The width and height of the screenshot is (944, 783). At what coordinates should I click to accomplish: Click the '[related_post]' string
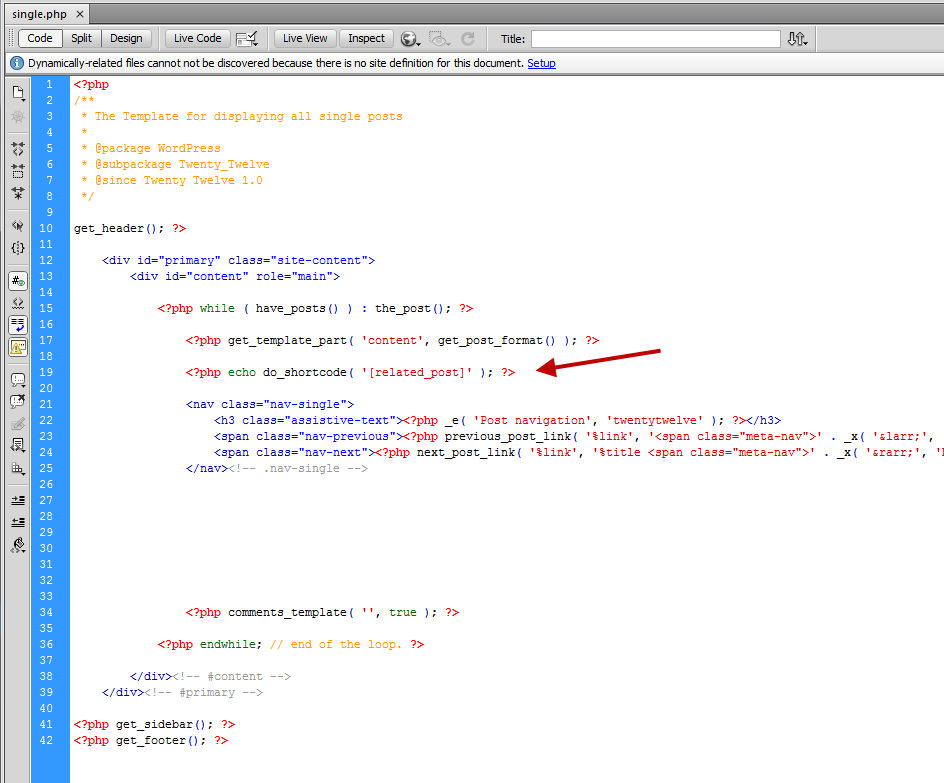point(417,372)
